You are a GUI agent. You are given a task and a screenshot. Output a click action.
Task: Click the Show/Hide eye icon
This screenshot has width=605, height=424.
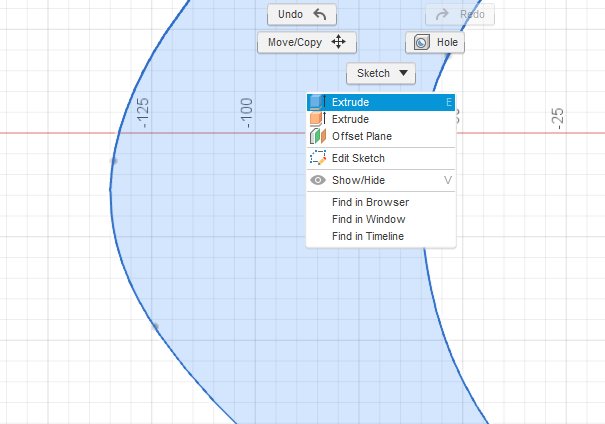[x=318, y=180]
